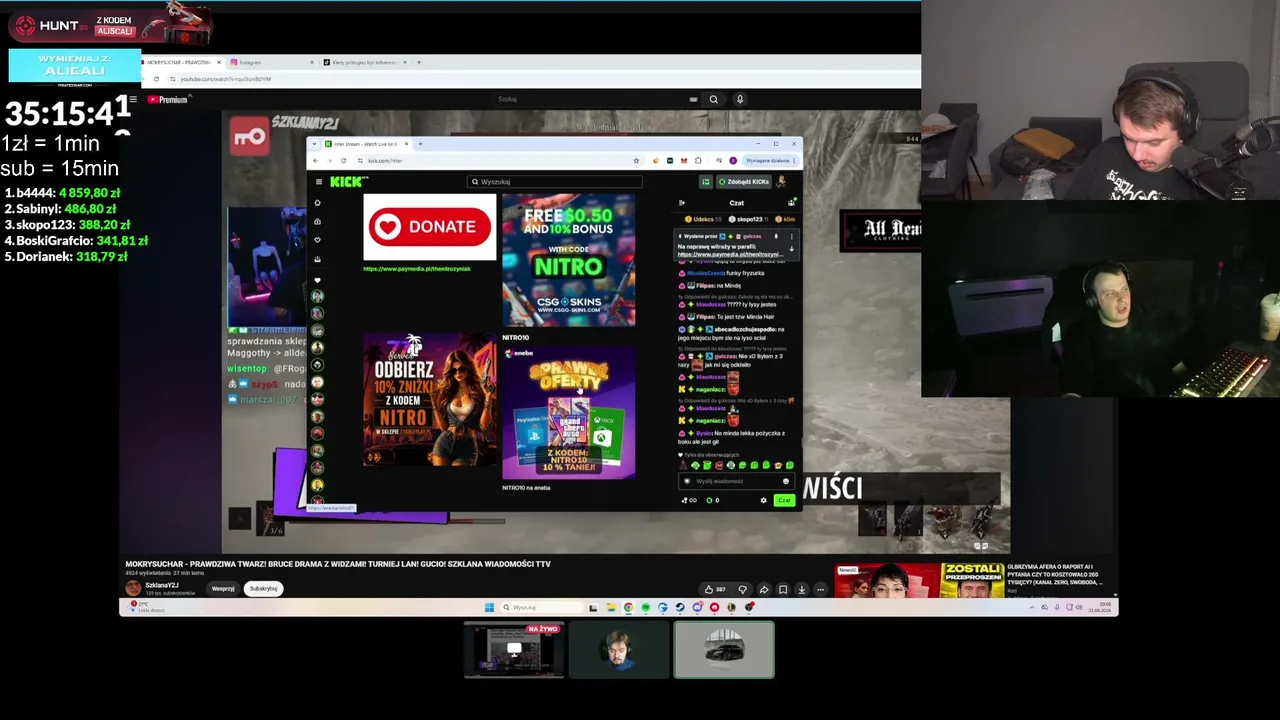This screenshot has height=720, width=1280.
Task: Switch to the MOKRYSUCHAR YouTube tab
Action: 182,62
